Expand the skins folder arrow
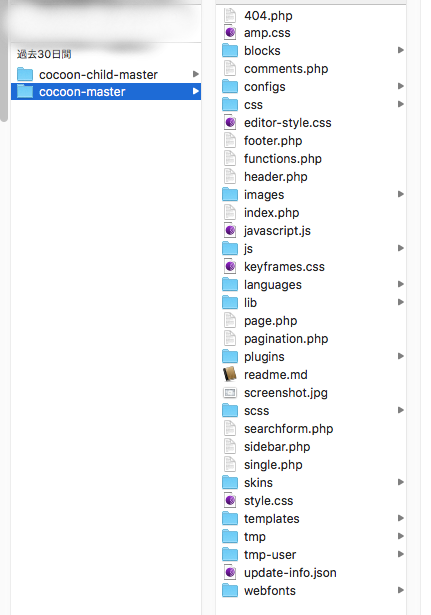Viewport: 431px width, 615px height. (x=400, y=482)
